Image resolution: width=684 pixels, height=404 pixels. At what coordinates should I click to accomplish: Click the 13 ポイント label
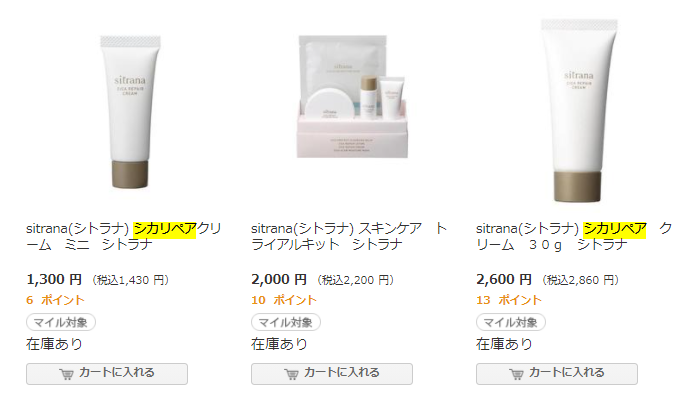point(509,300)
